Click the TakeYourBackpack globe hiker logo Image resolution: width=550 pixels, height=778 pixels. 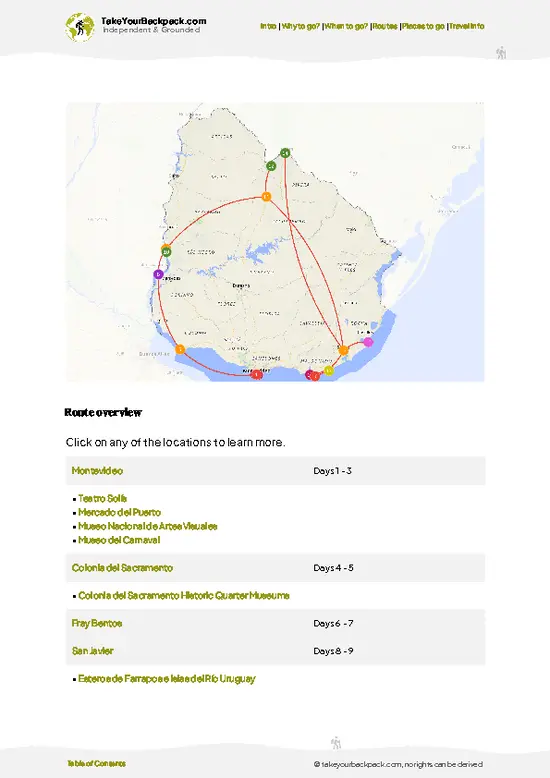coord(79,27)
